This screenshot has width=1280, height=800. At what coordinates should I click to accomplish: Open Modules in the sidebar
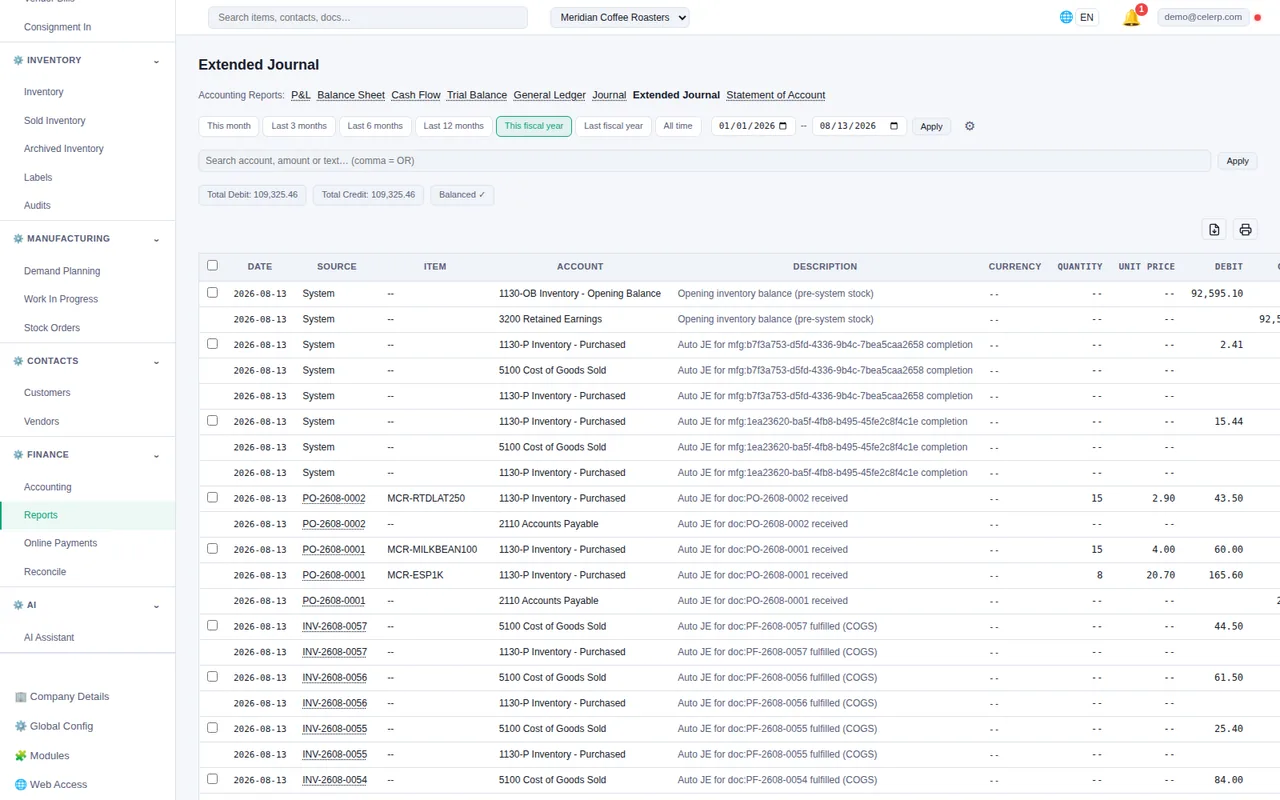coord(42,756)
